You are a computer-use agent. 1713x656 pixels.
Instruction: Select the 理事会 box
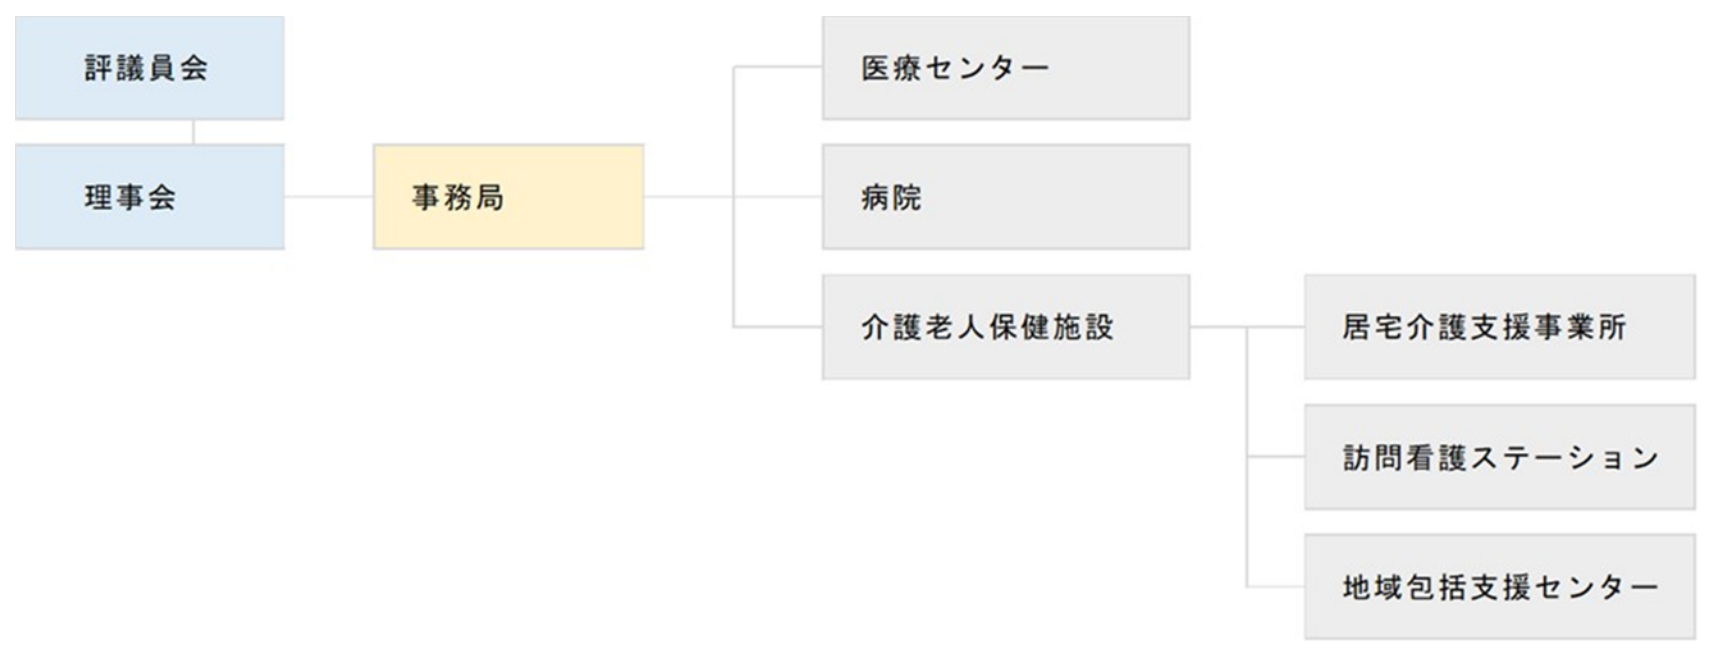click(x=149, y=197)
